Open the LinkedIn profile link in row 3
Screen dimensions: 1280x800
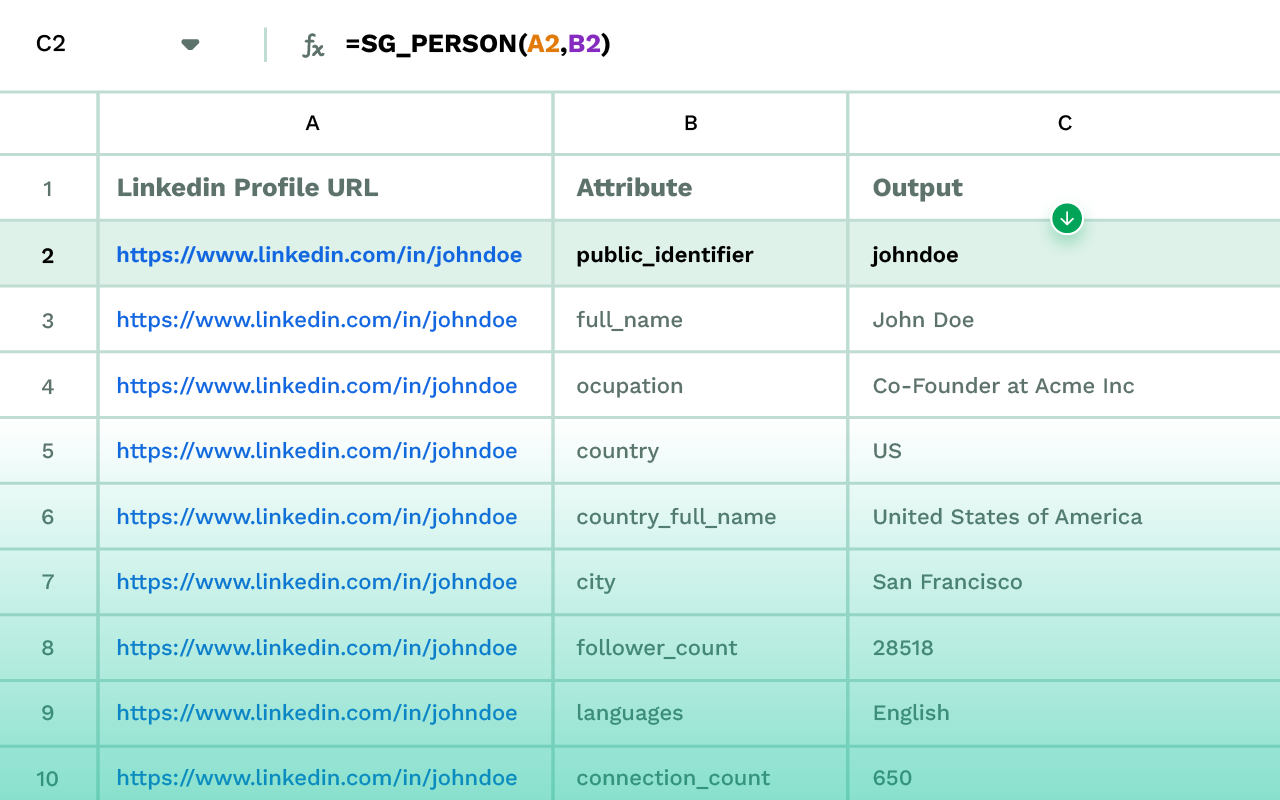click(x=318, y=319)
